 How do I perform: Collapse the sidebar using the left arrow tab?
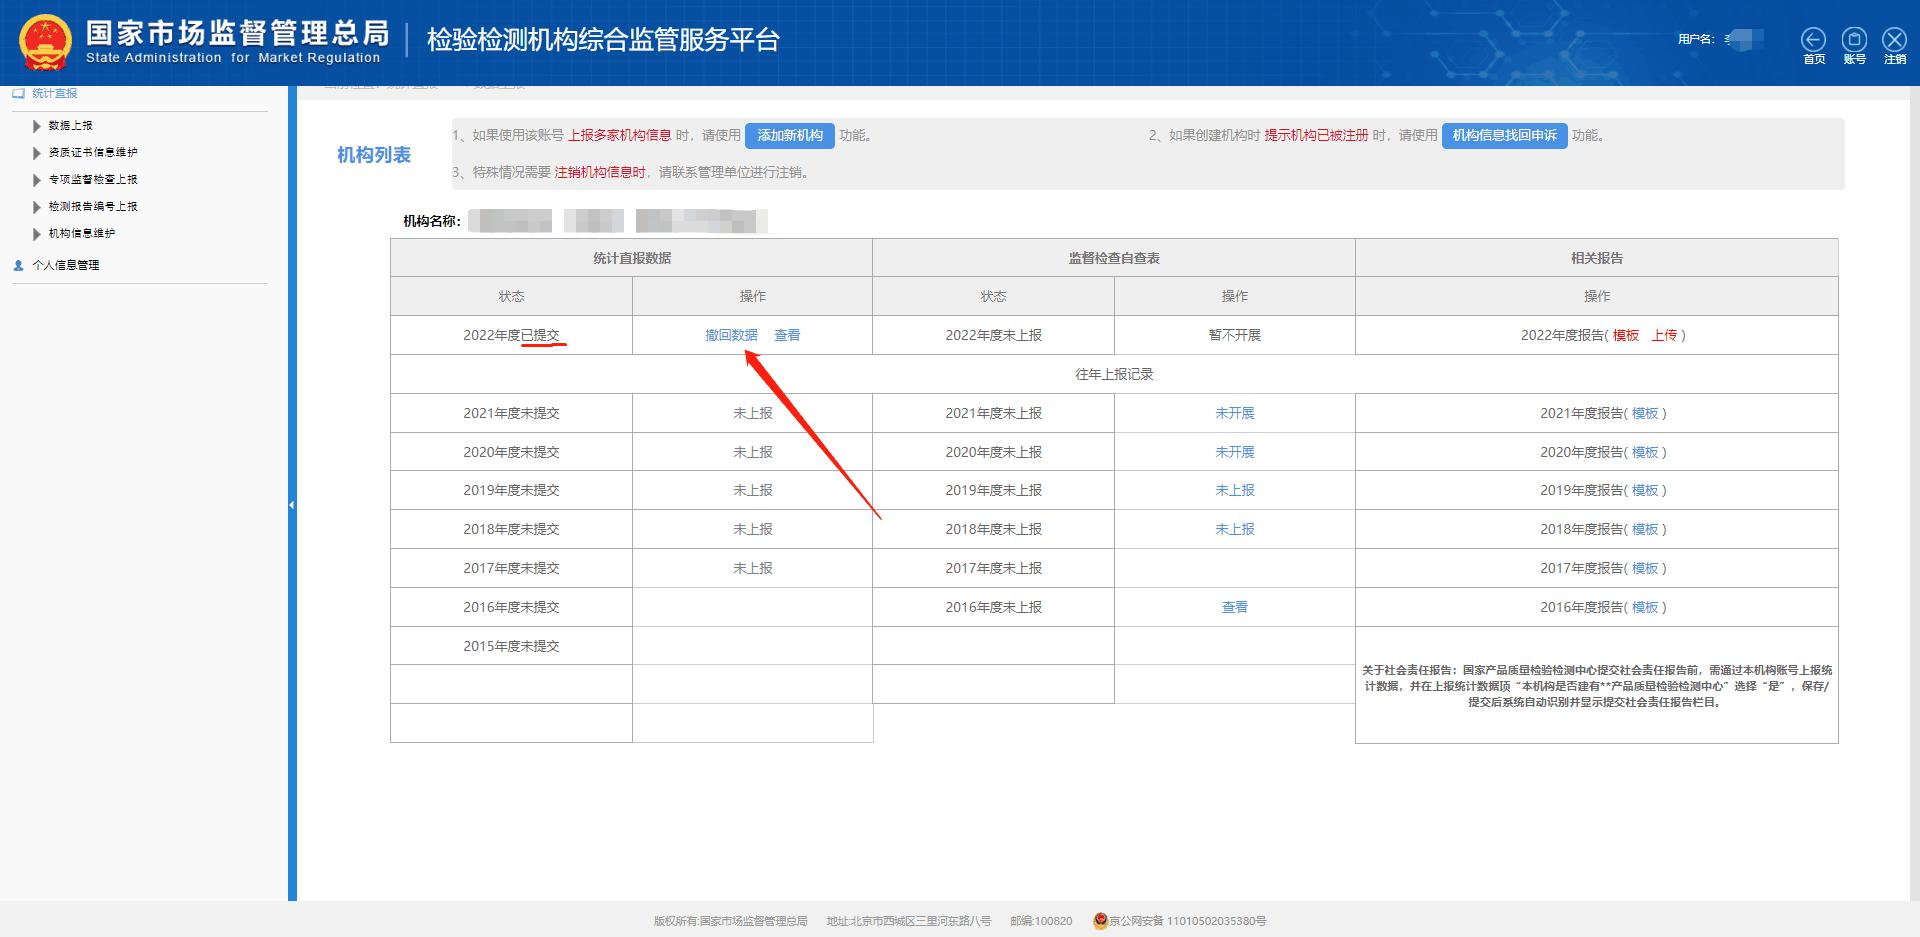[291, 505]
